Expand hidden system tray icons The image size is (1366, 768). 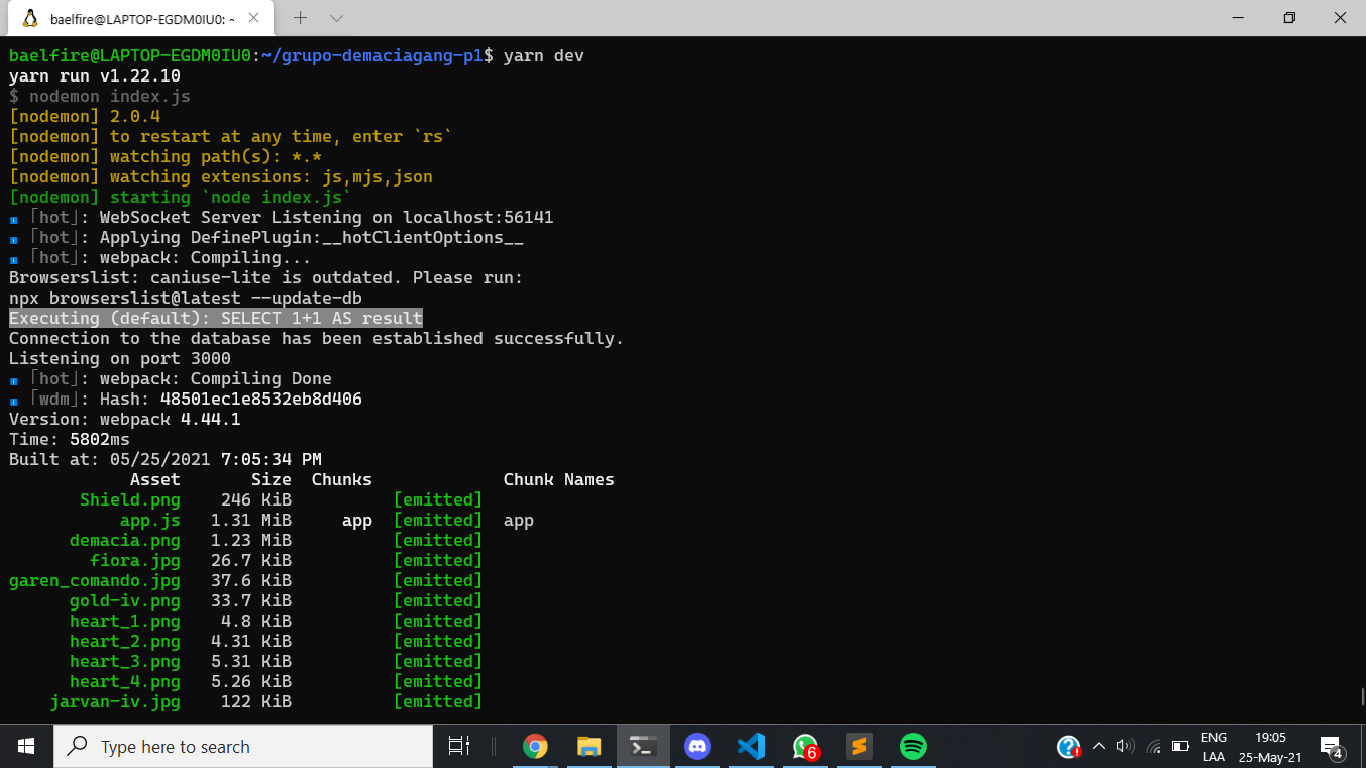click(1098, 746)
